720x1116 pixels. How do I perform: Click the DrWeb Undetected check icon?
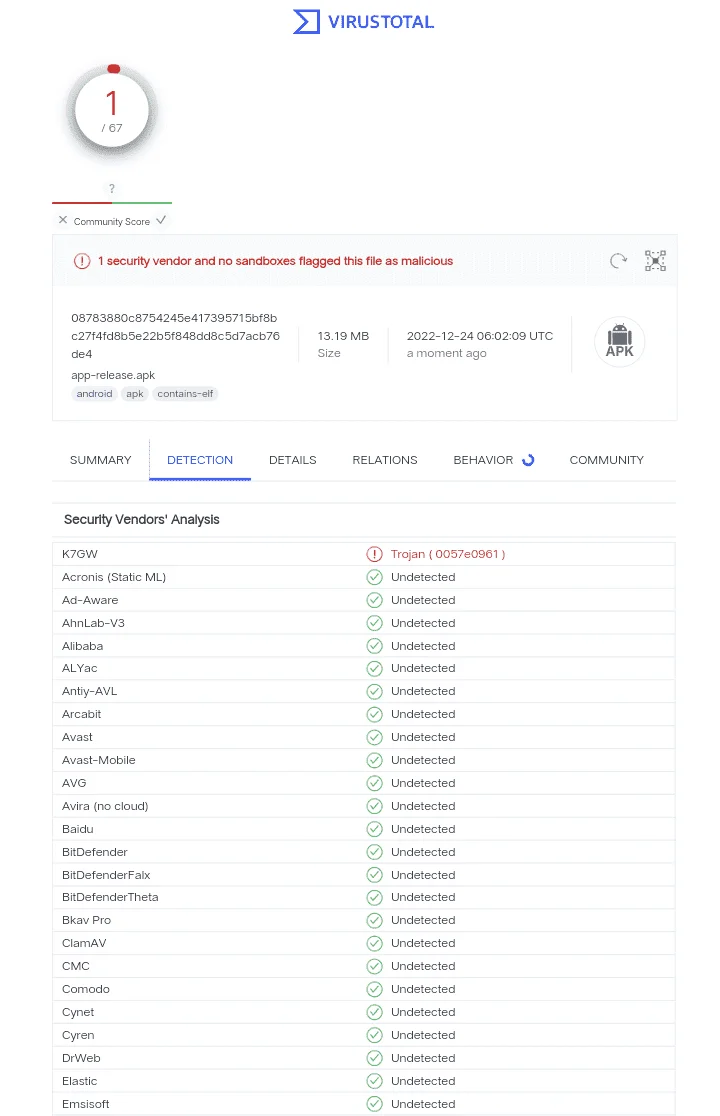[374, 1058]
